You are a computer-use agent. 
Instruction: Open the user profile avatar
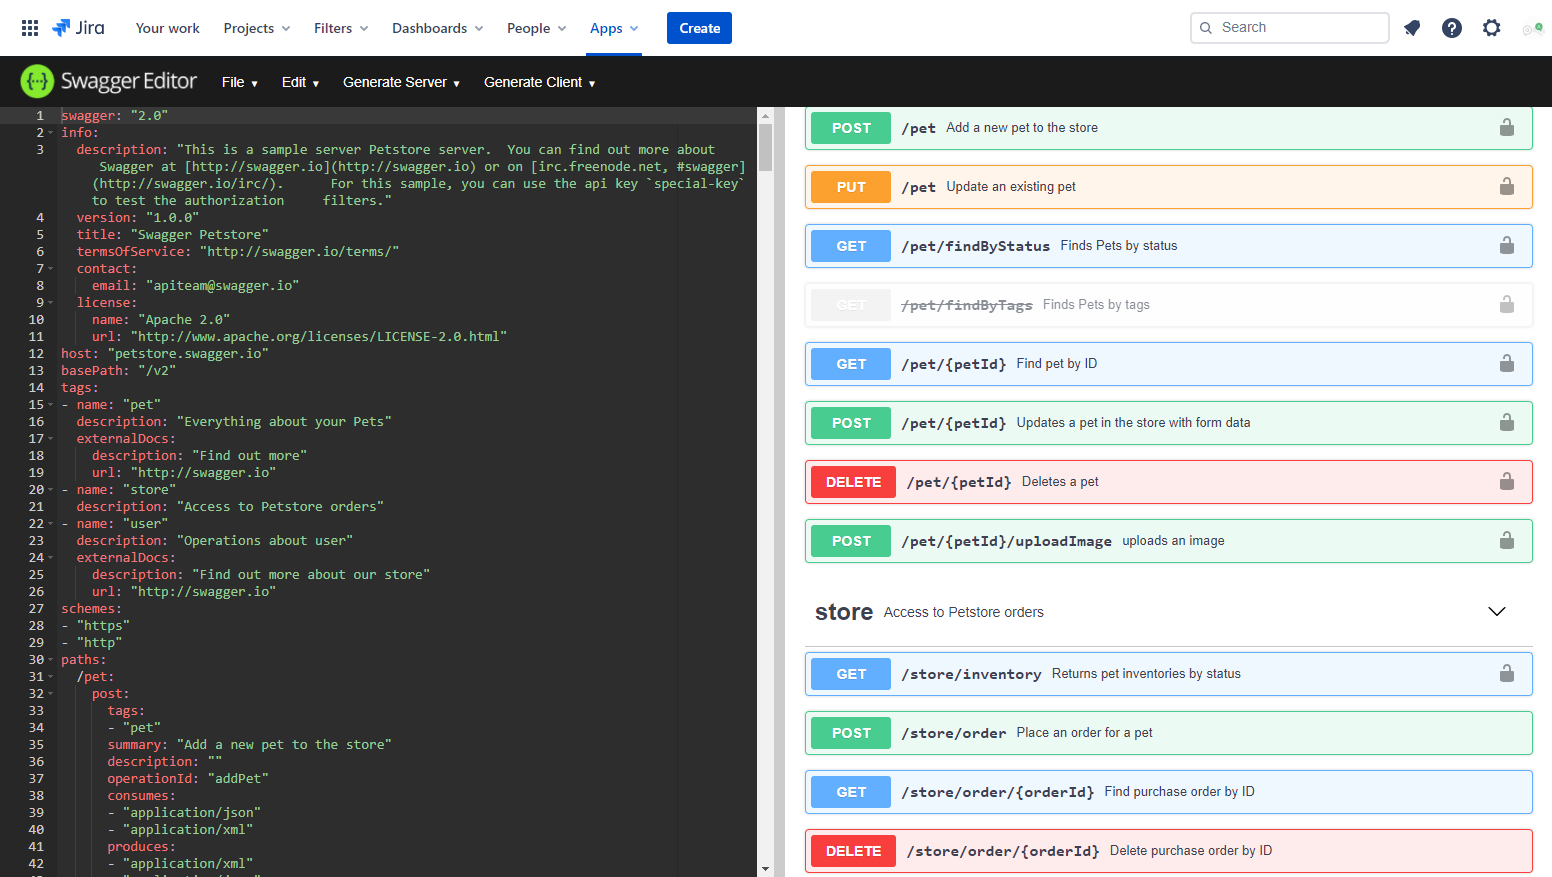(1532, 28)
